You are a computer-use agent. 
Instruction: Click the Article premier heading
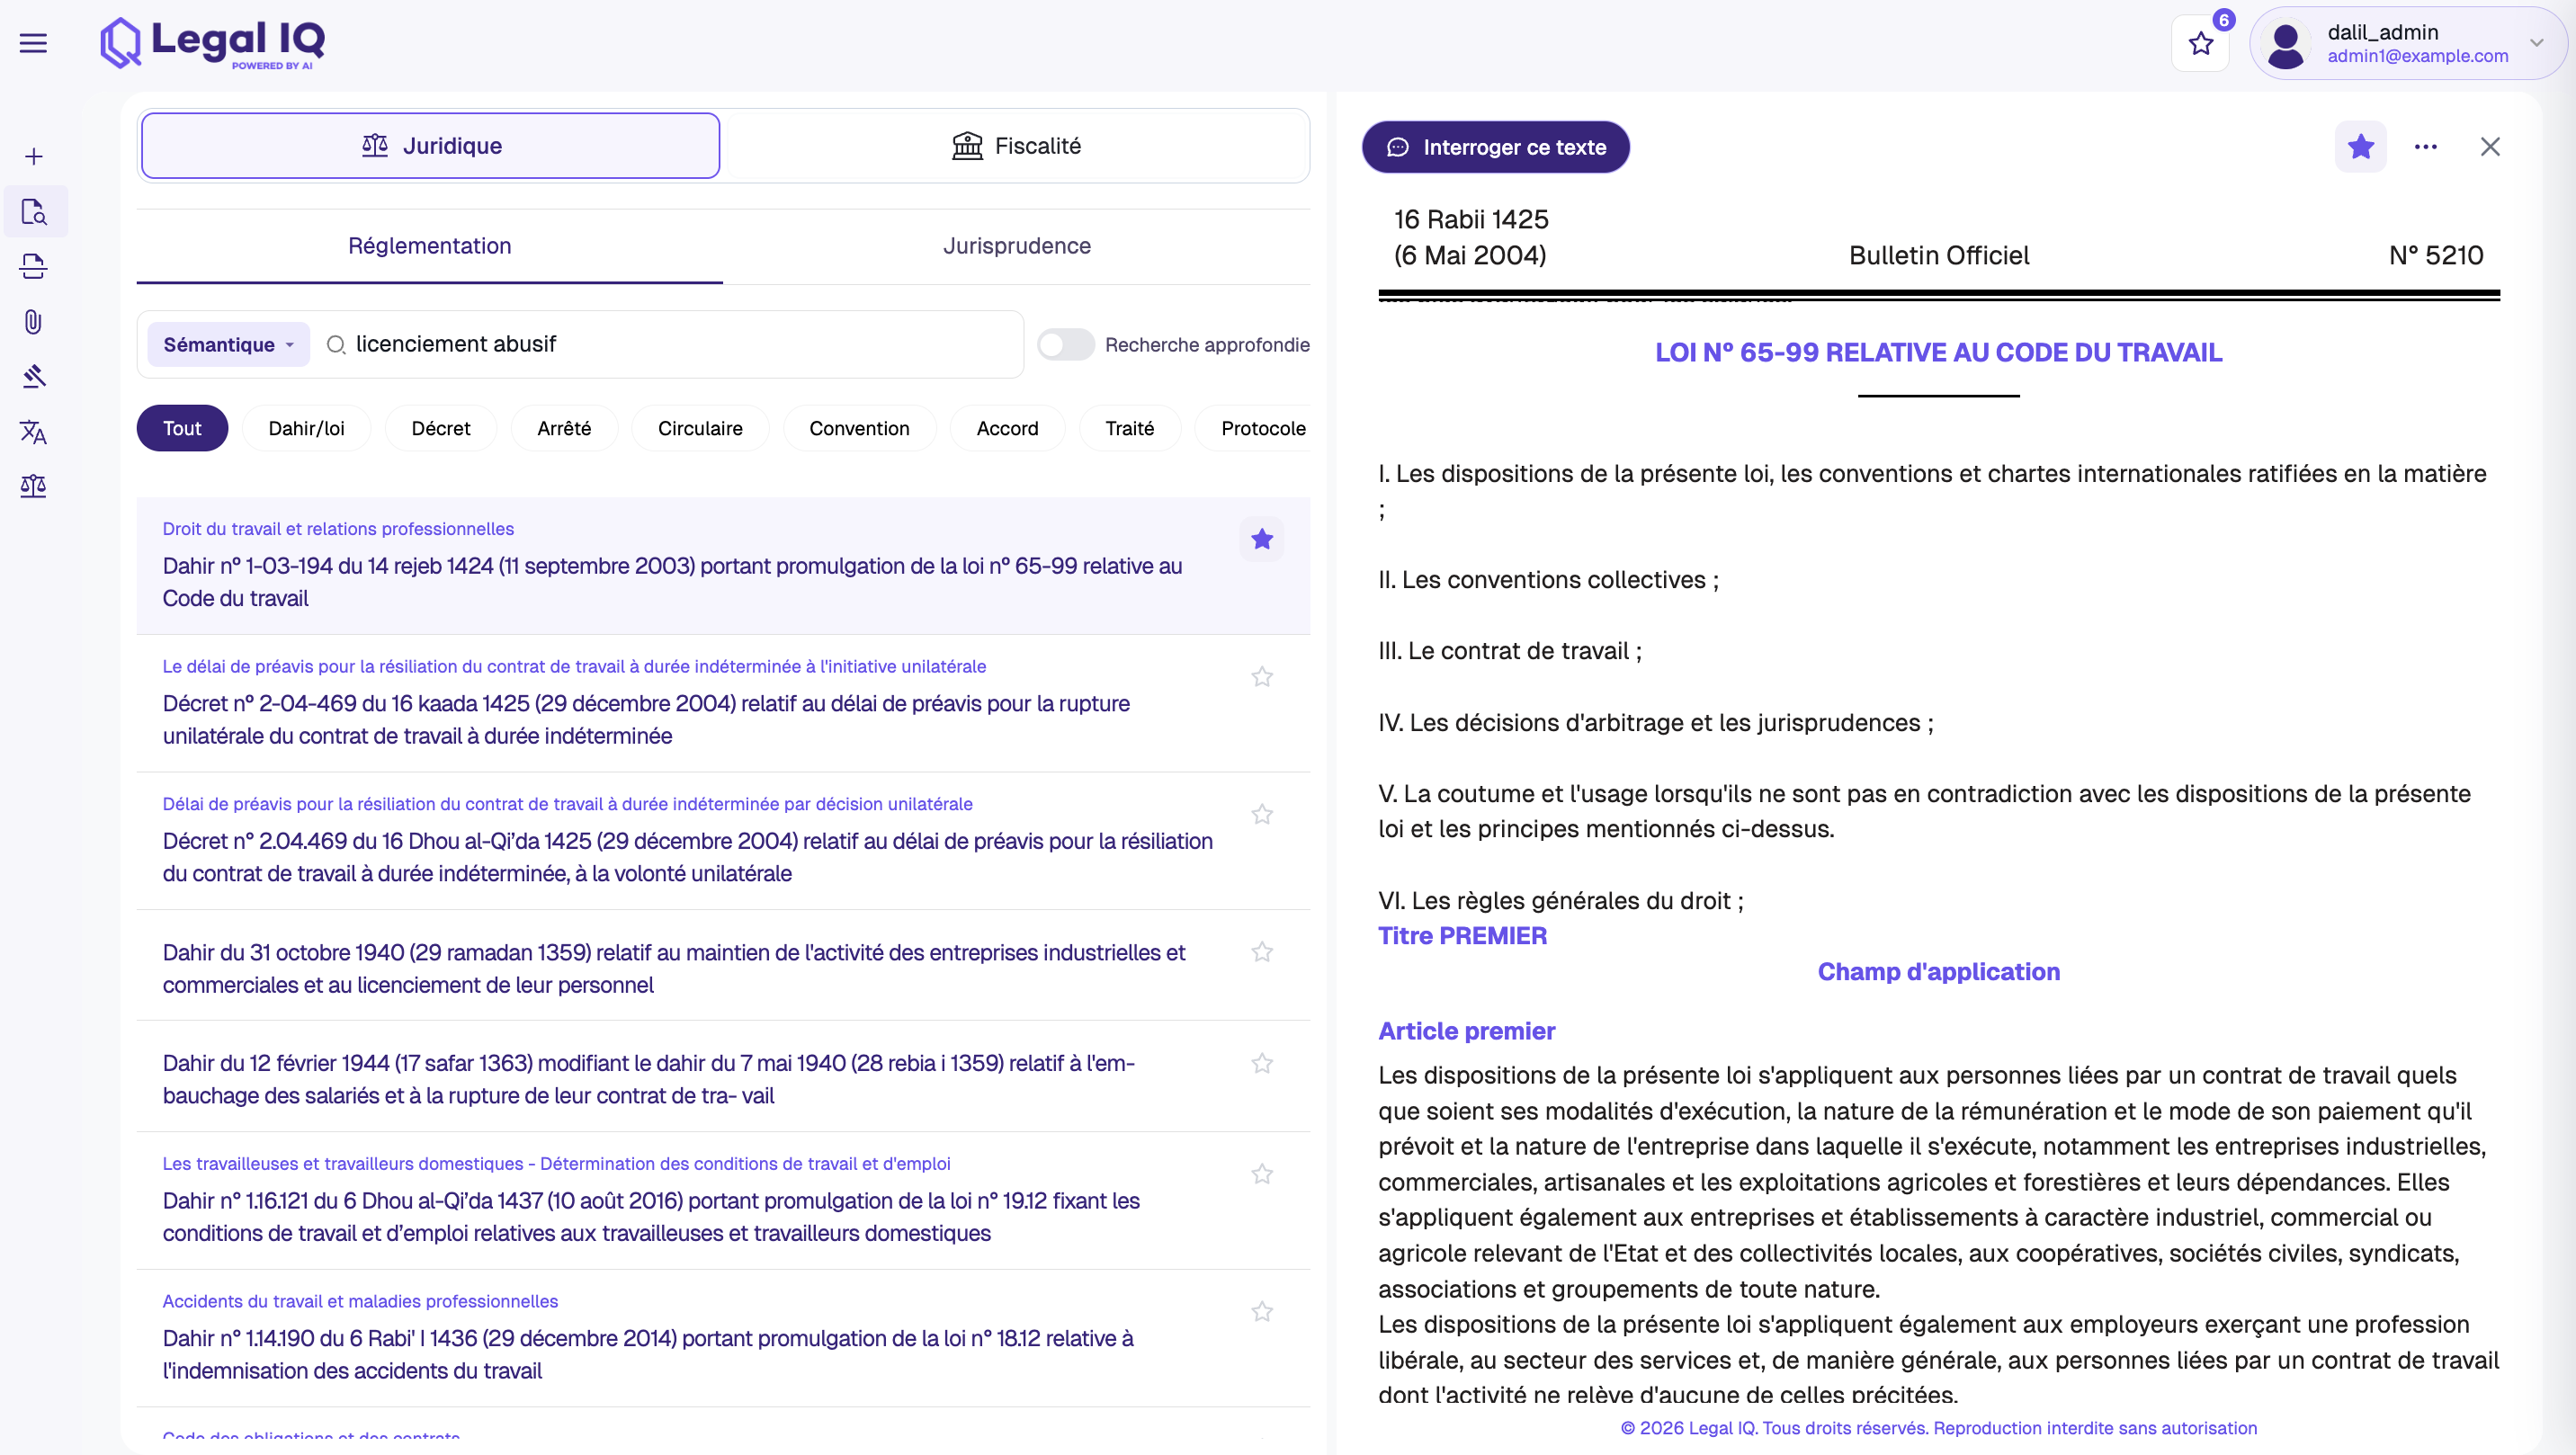pos(1466,1031)
